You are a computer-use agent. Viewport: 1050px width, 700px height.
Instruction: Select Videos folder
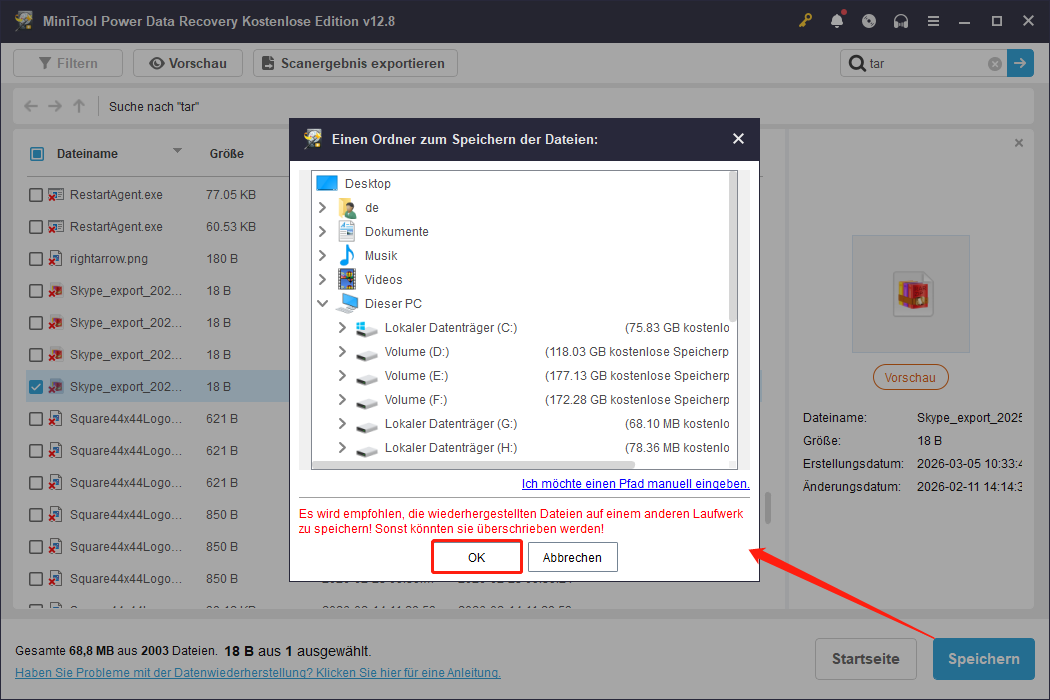coord(383,280)
